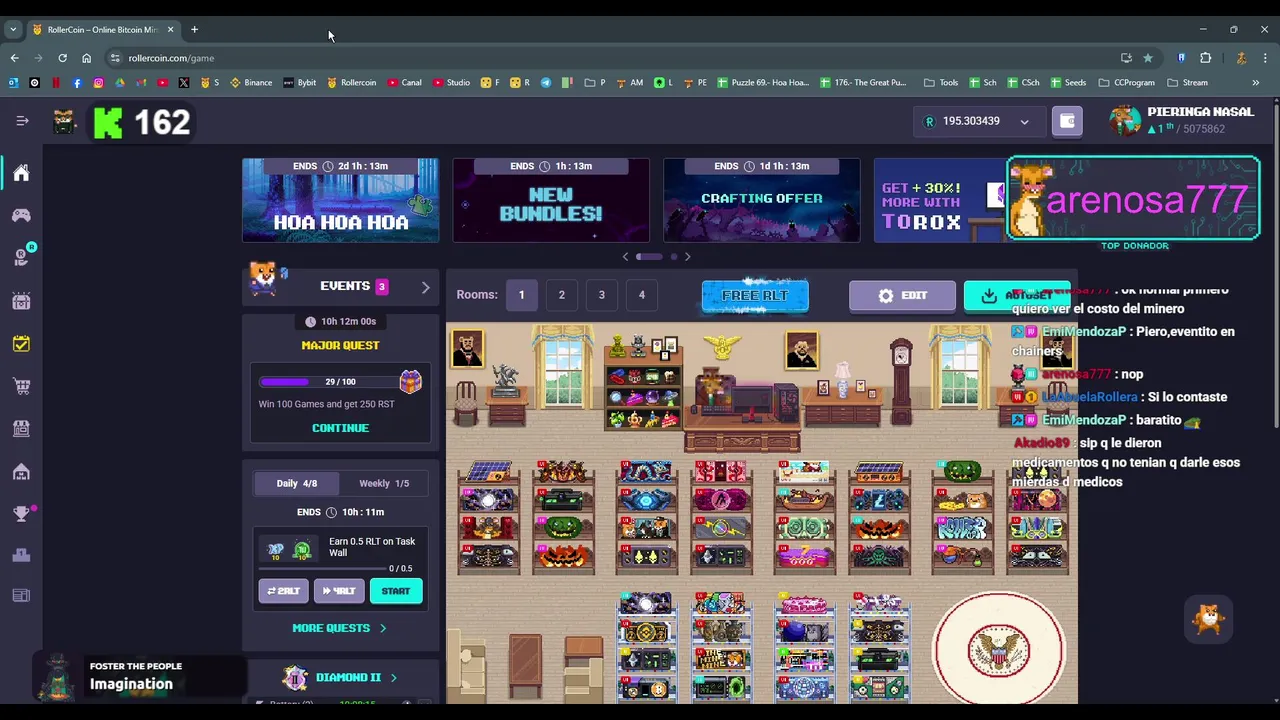Viewport: 1280px width, 720px height.
Task: Click the EDIT room button
Action: coord(902,296)
